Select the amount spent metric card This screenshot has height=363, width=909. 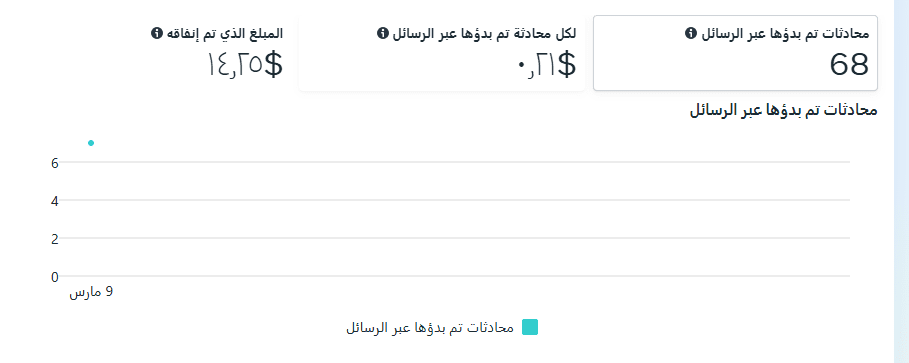coord(148,53)
